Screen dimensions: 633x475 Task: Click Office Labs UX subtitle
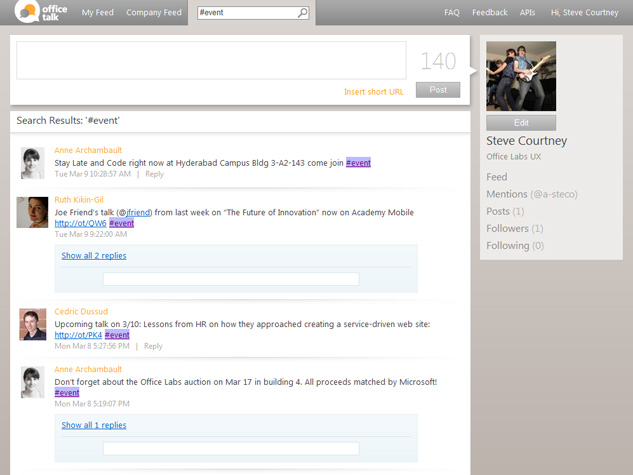click(514, 157)
